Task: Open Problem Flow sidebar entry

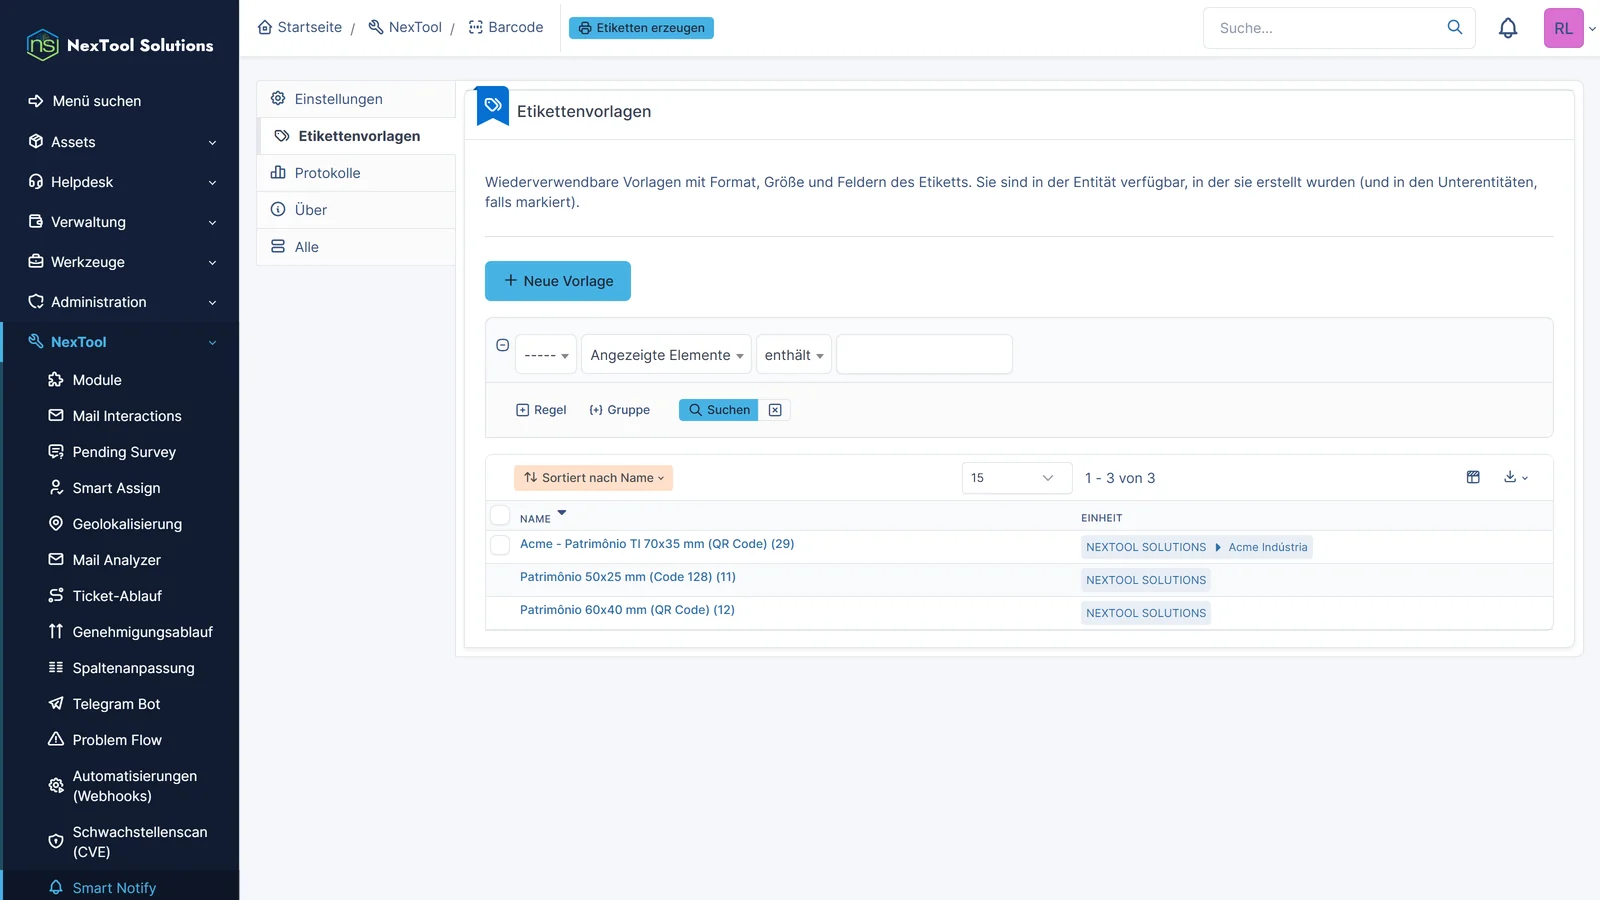Action: (x=117, y=740)
